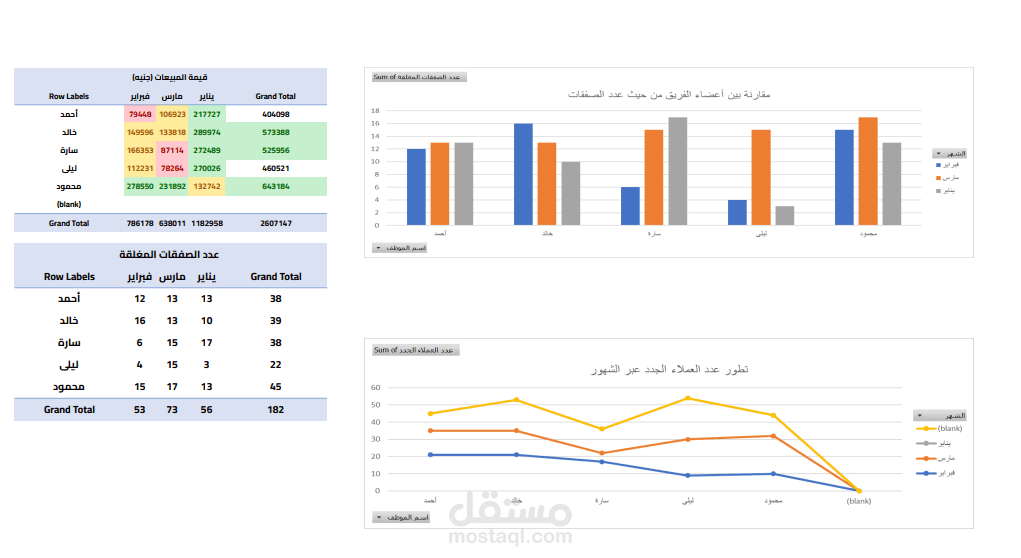
Task: Select the row label سارة in the deals table
Action: 69,342
